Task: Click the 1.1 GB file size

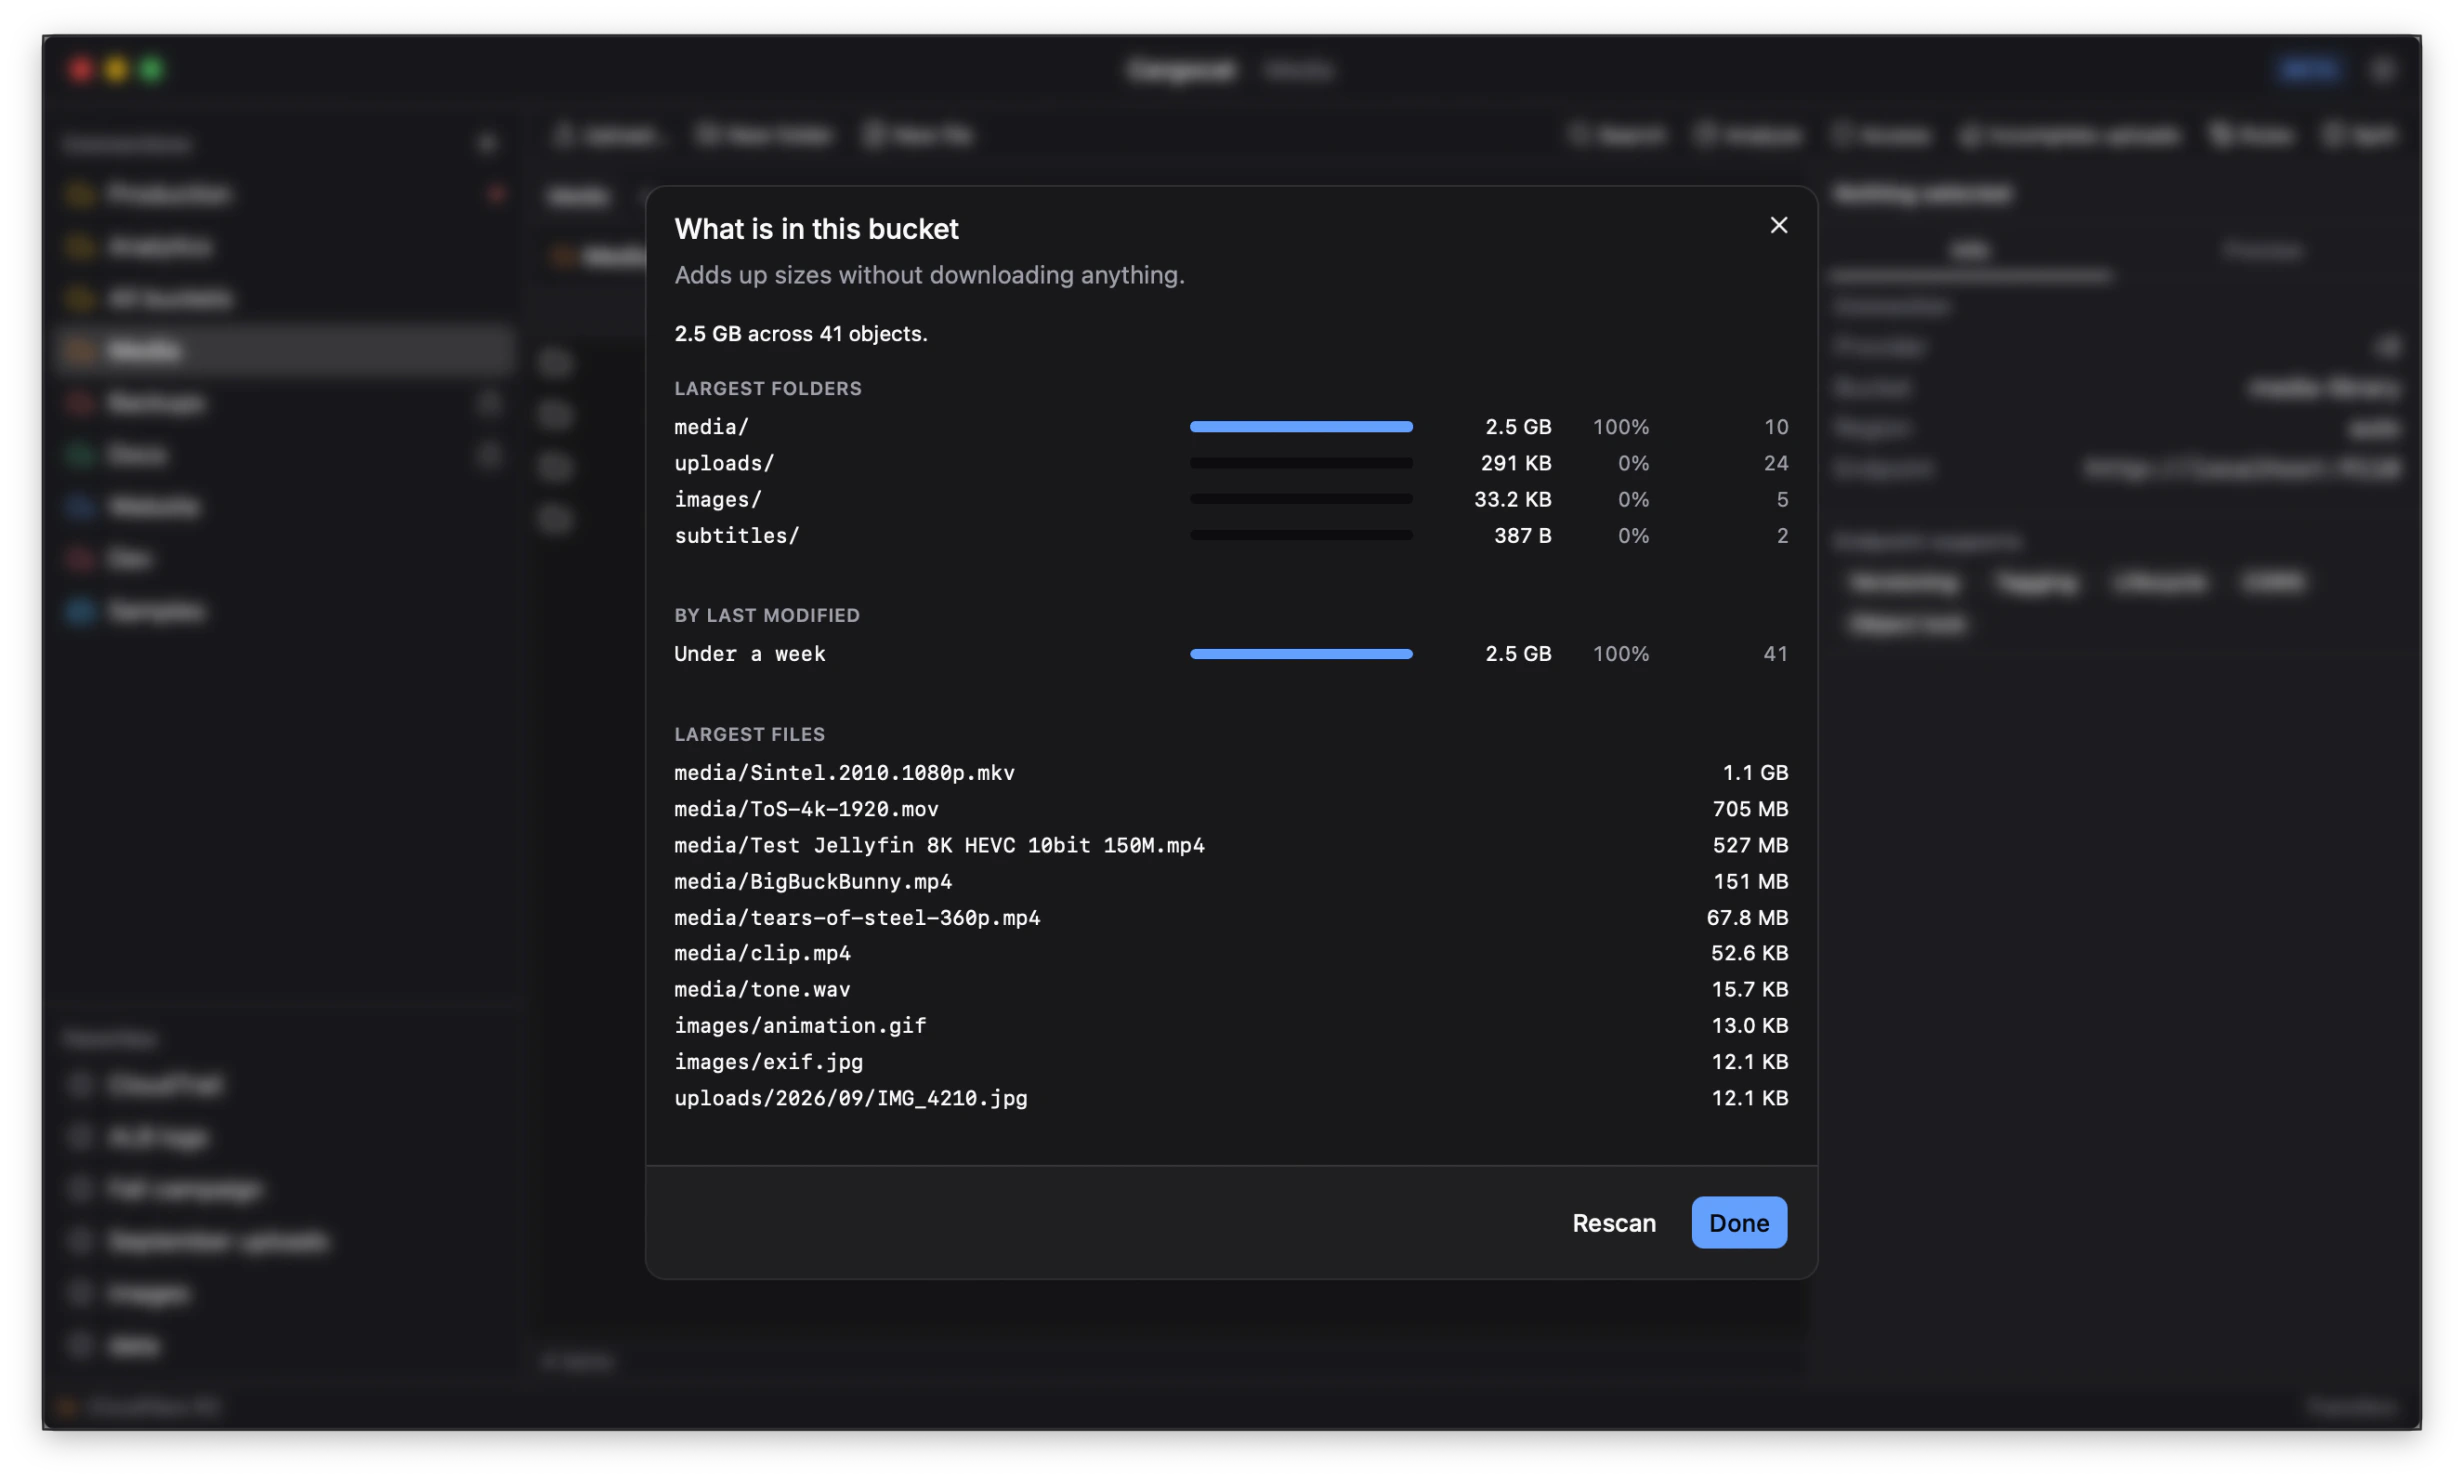Action: [x=1755, y=772]
